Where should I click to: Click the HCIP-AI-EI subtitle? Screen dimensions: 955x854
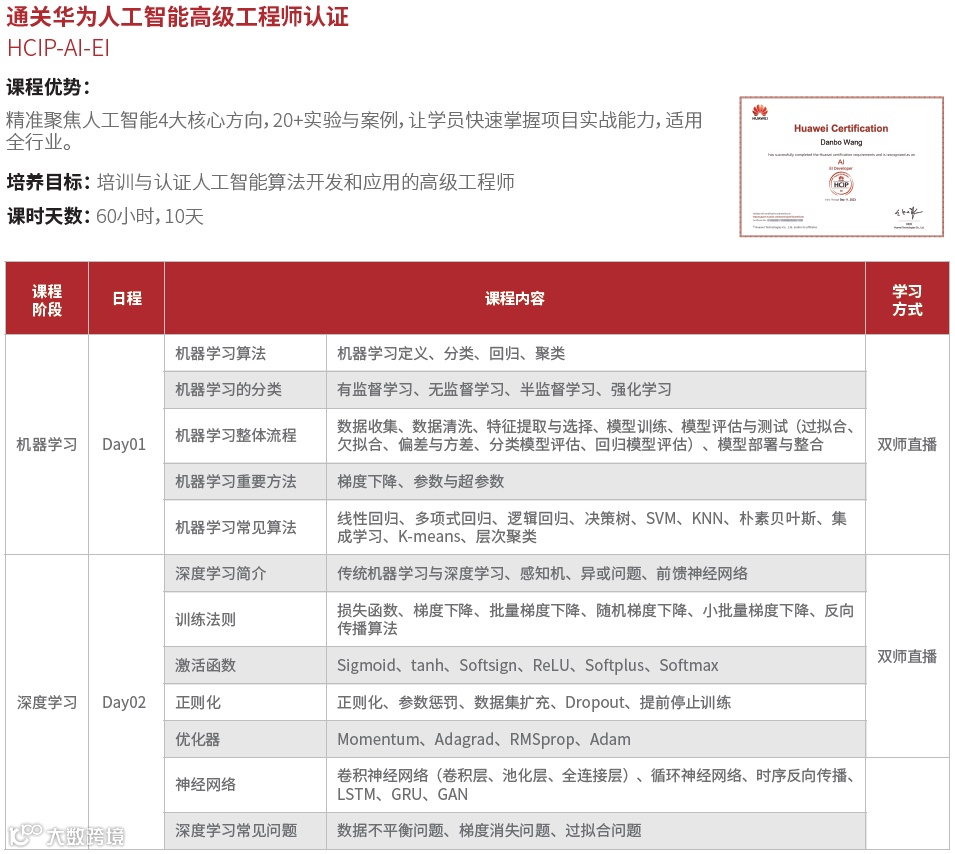[x=58, y=48]
